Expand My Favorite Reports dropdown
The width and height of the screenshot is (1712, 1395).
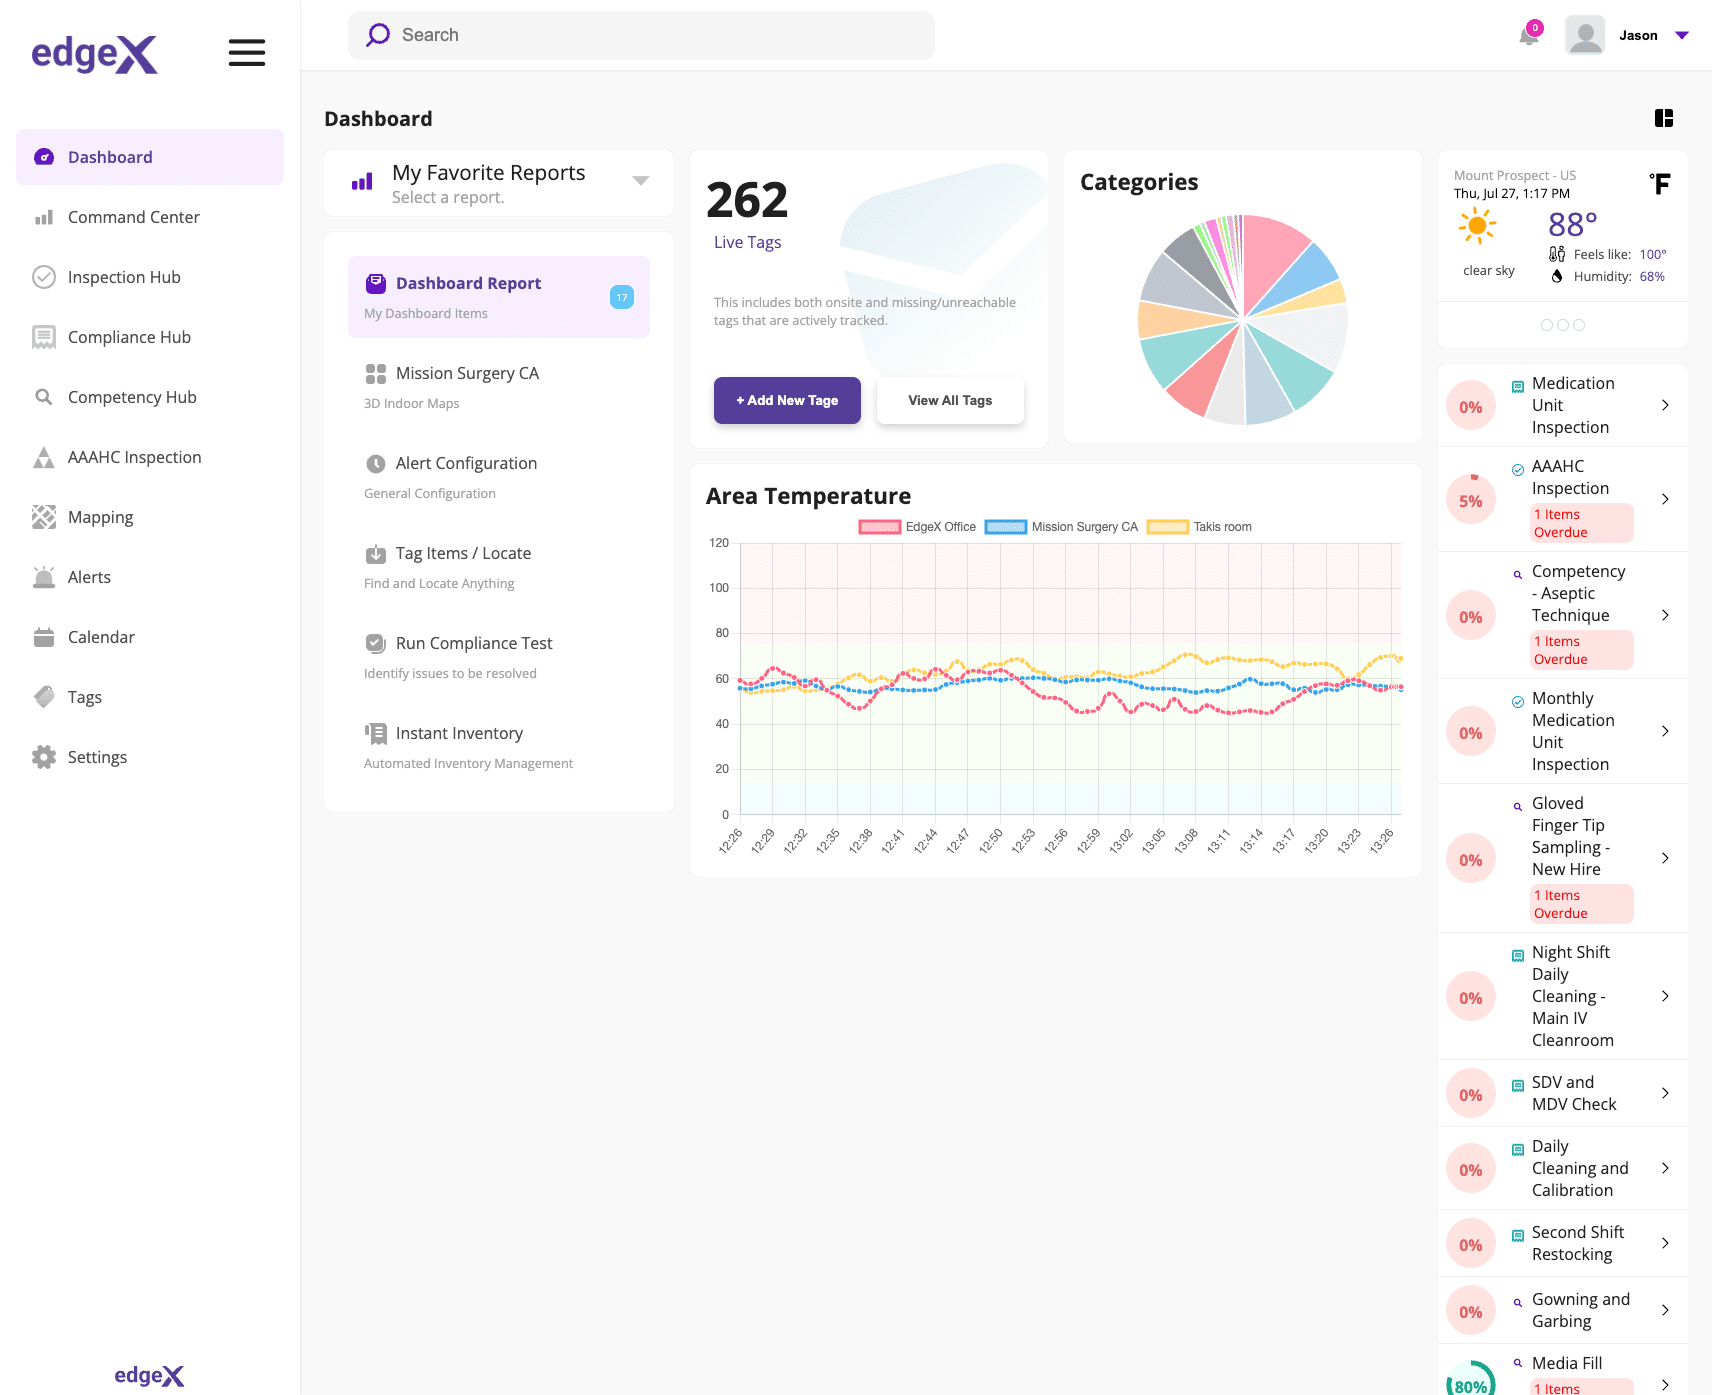point(641,181)
